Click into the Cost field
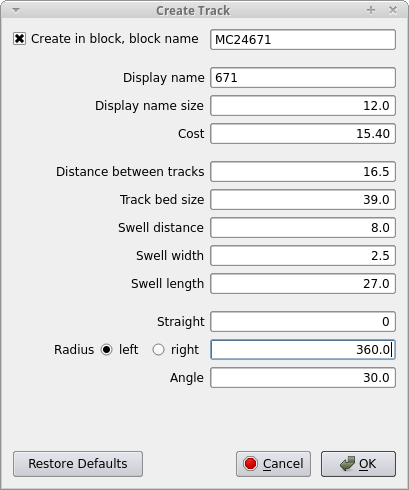409x490 pixels. [x=303, y=134]
